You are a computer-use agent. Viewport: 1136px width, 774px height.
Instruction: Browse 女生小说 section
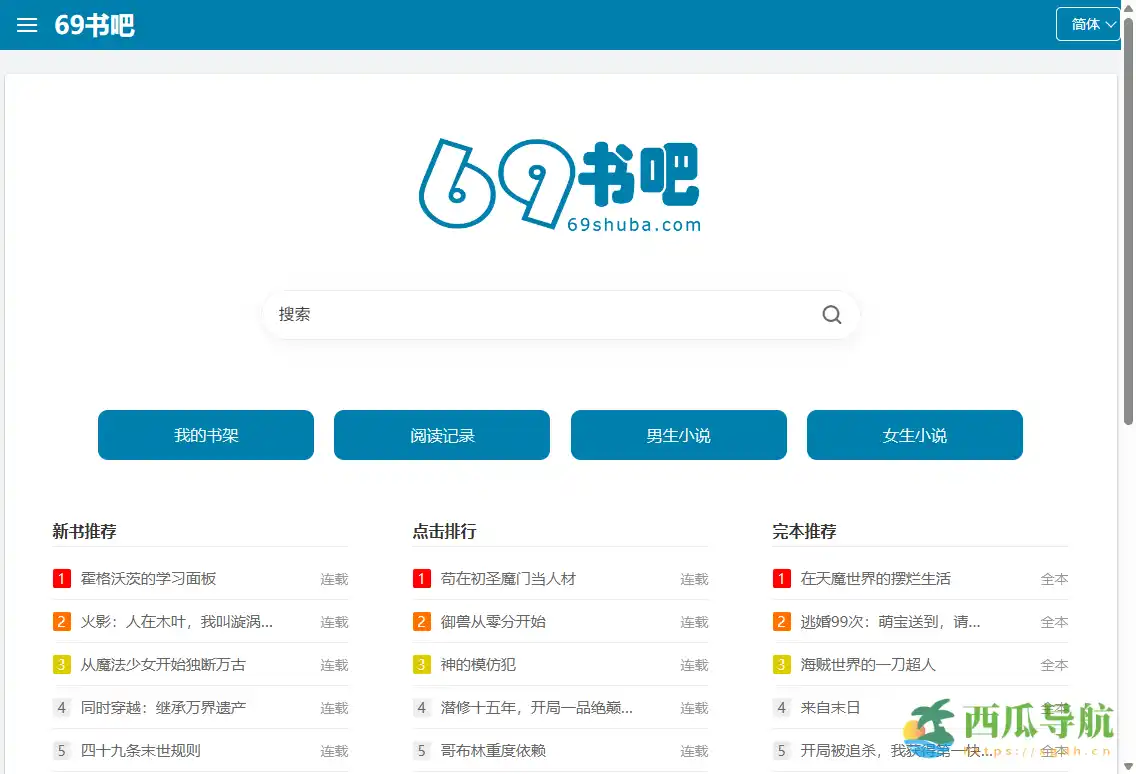coord(914,435)
